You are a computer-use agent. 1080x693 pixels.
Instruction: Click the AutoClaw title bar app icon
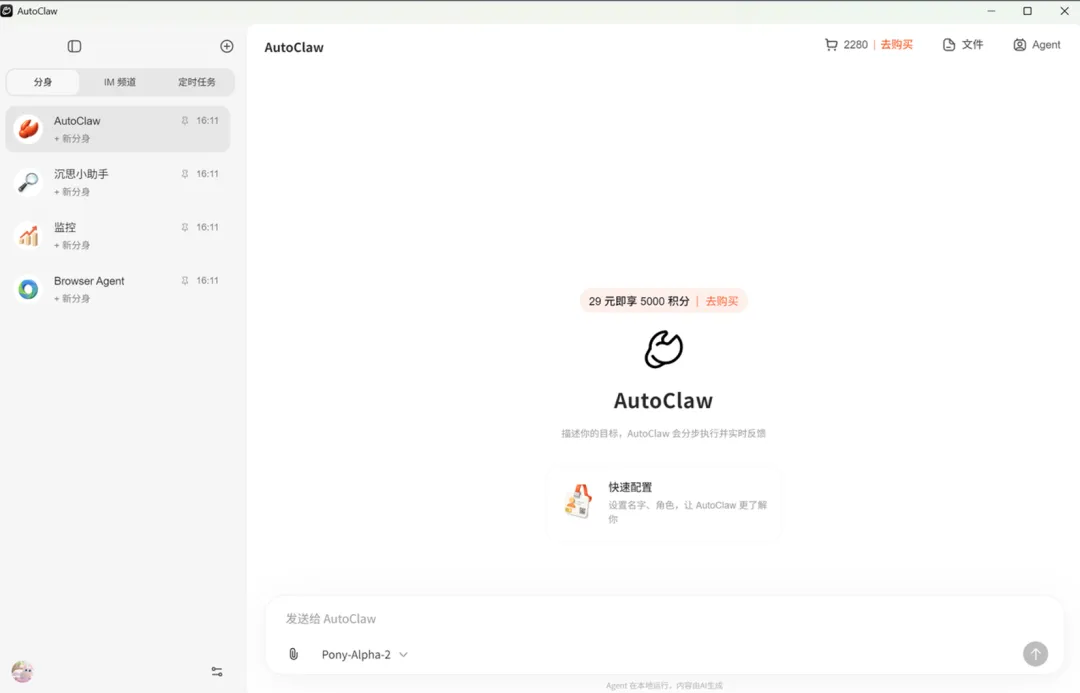(x=7, y=11)
